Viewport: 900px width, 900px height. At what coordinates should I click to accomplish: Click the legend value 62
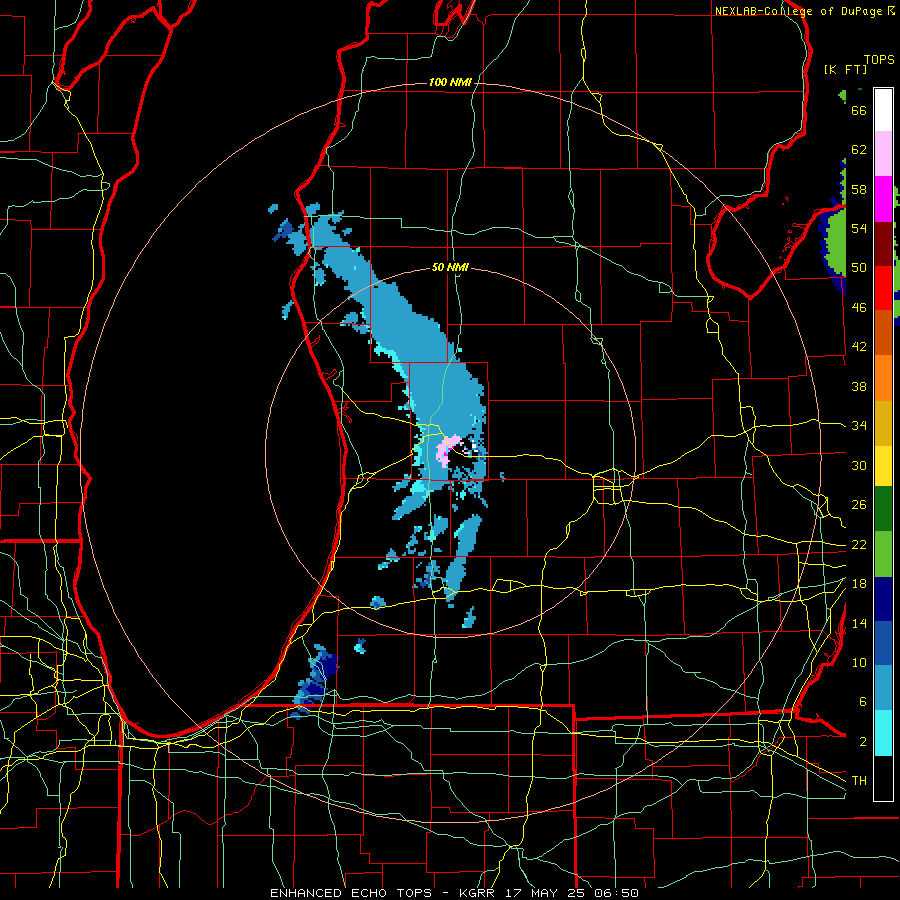859,150
